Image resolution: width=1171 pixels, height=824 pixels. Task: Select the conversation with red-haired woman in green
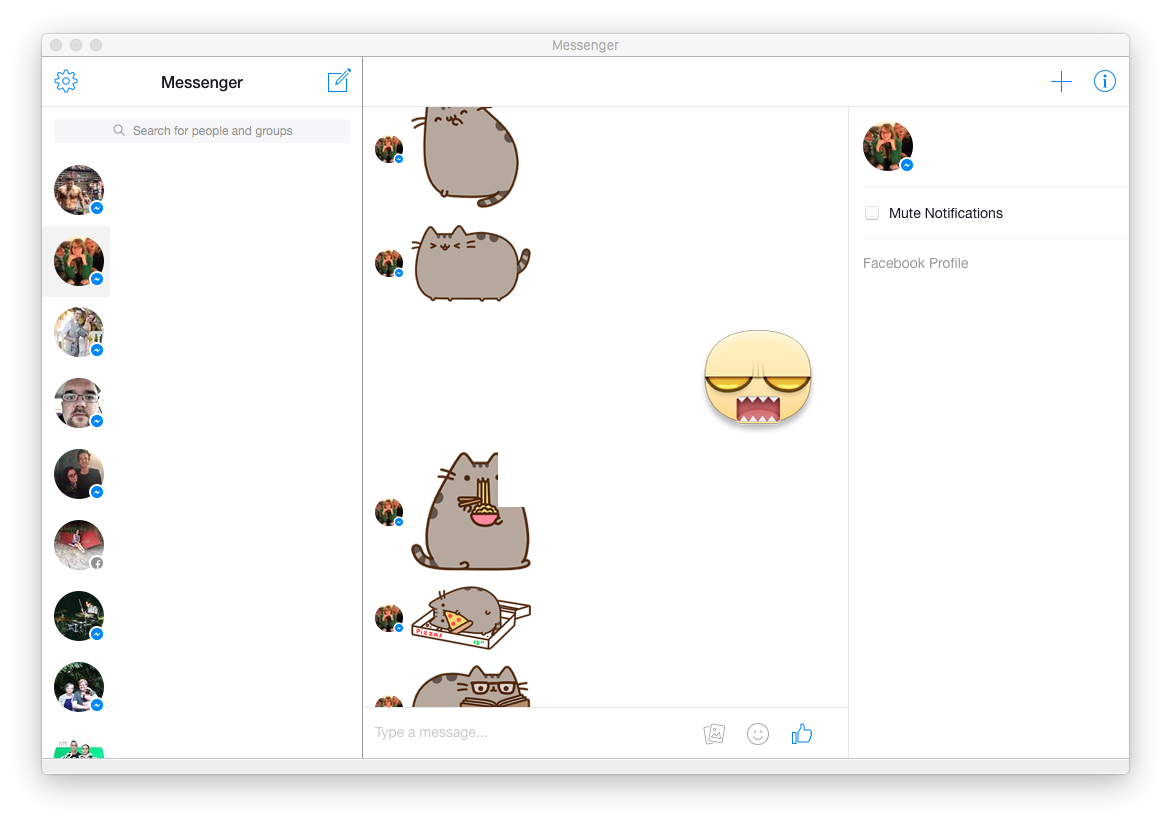[78, 261]
